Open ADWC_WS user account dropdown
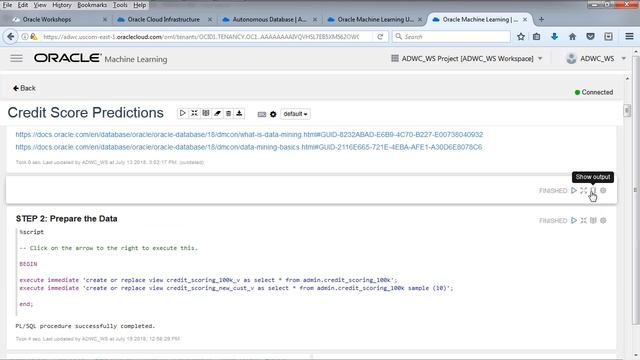This screenshot has height=360, width=640. point(596,59)
